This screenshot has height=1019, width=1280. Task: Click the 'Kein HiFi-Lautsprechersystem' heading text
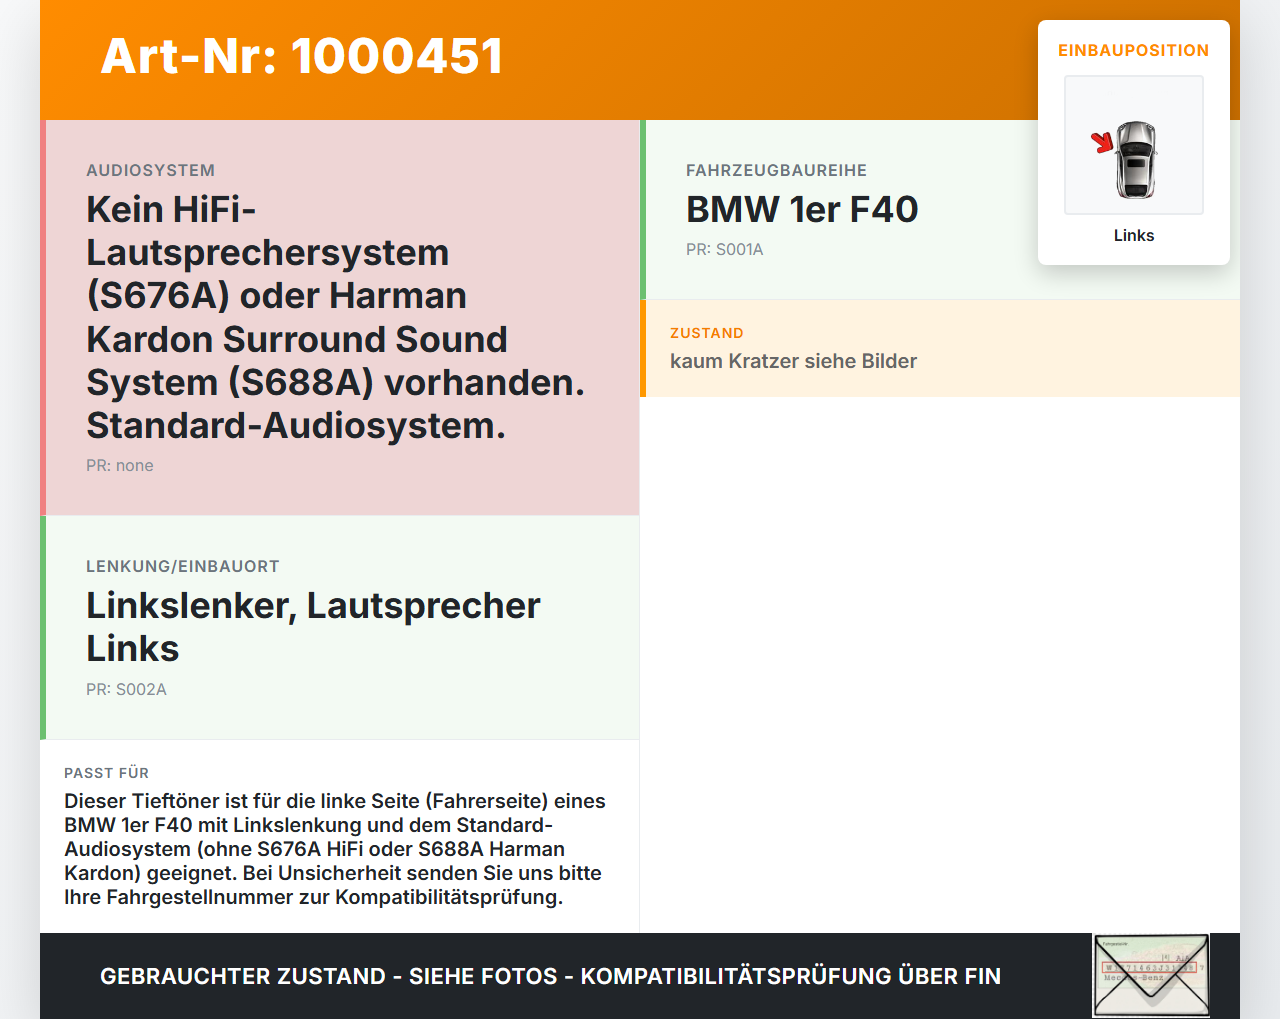click(x=335, y=317)
